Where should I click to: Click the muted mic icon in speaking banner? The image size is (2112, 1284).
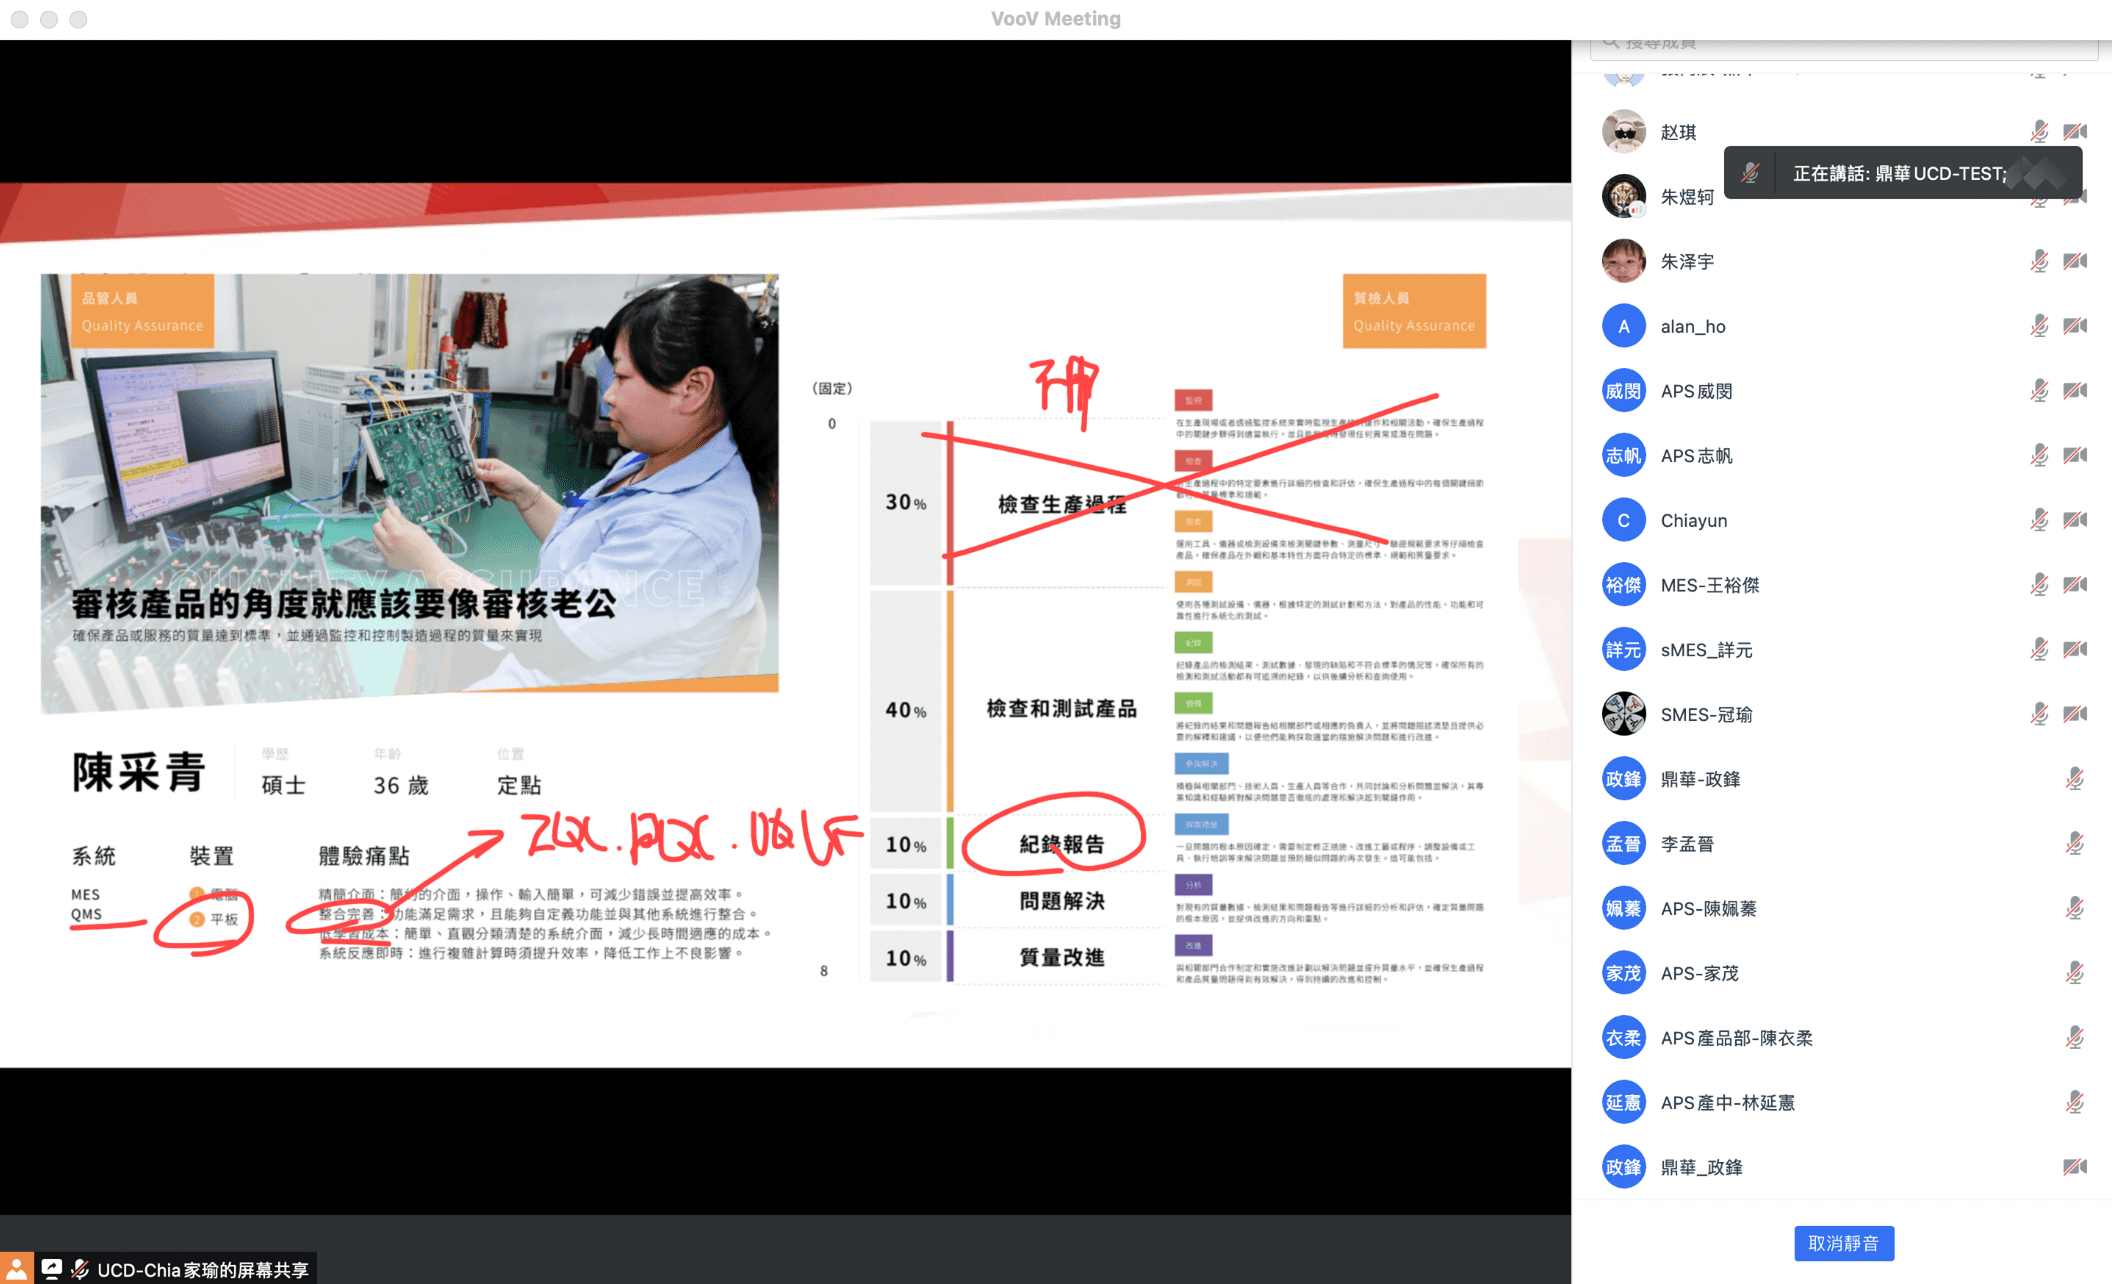click(1750, 173)
